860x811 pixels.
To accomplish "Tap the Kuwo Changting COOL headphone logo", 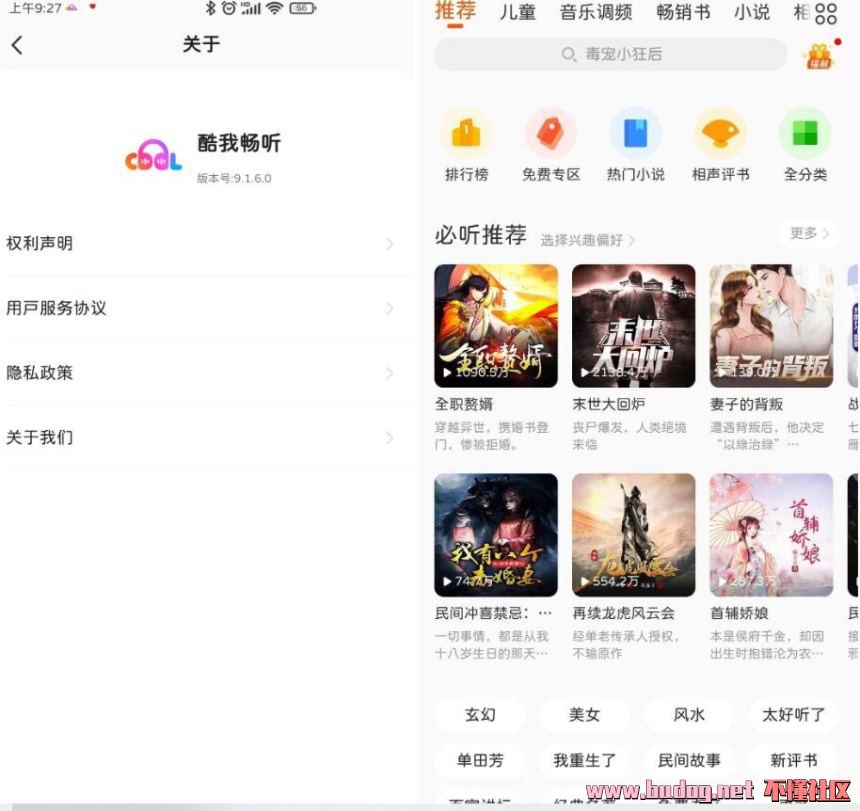I will [154, 156].
